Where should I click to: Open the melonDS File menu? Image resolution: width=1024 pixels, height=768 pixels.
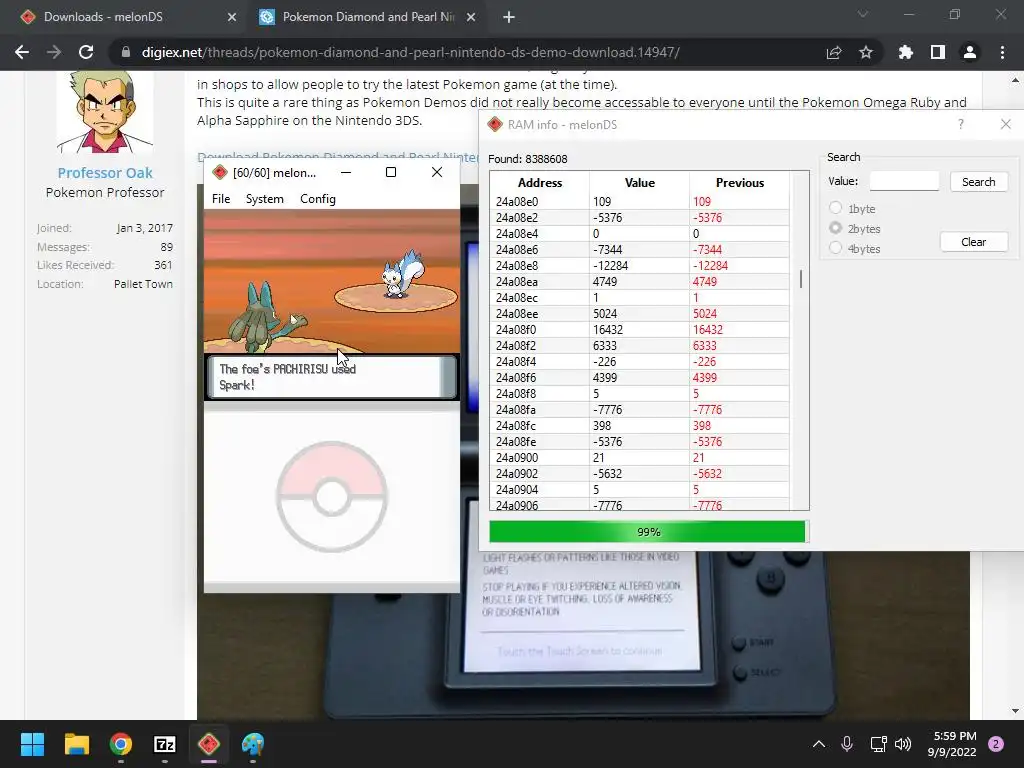221,199
